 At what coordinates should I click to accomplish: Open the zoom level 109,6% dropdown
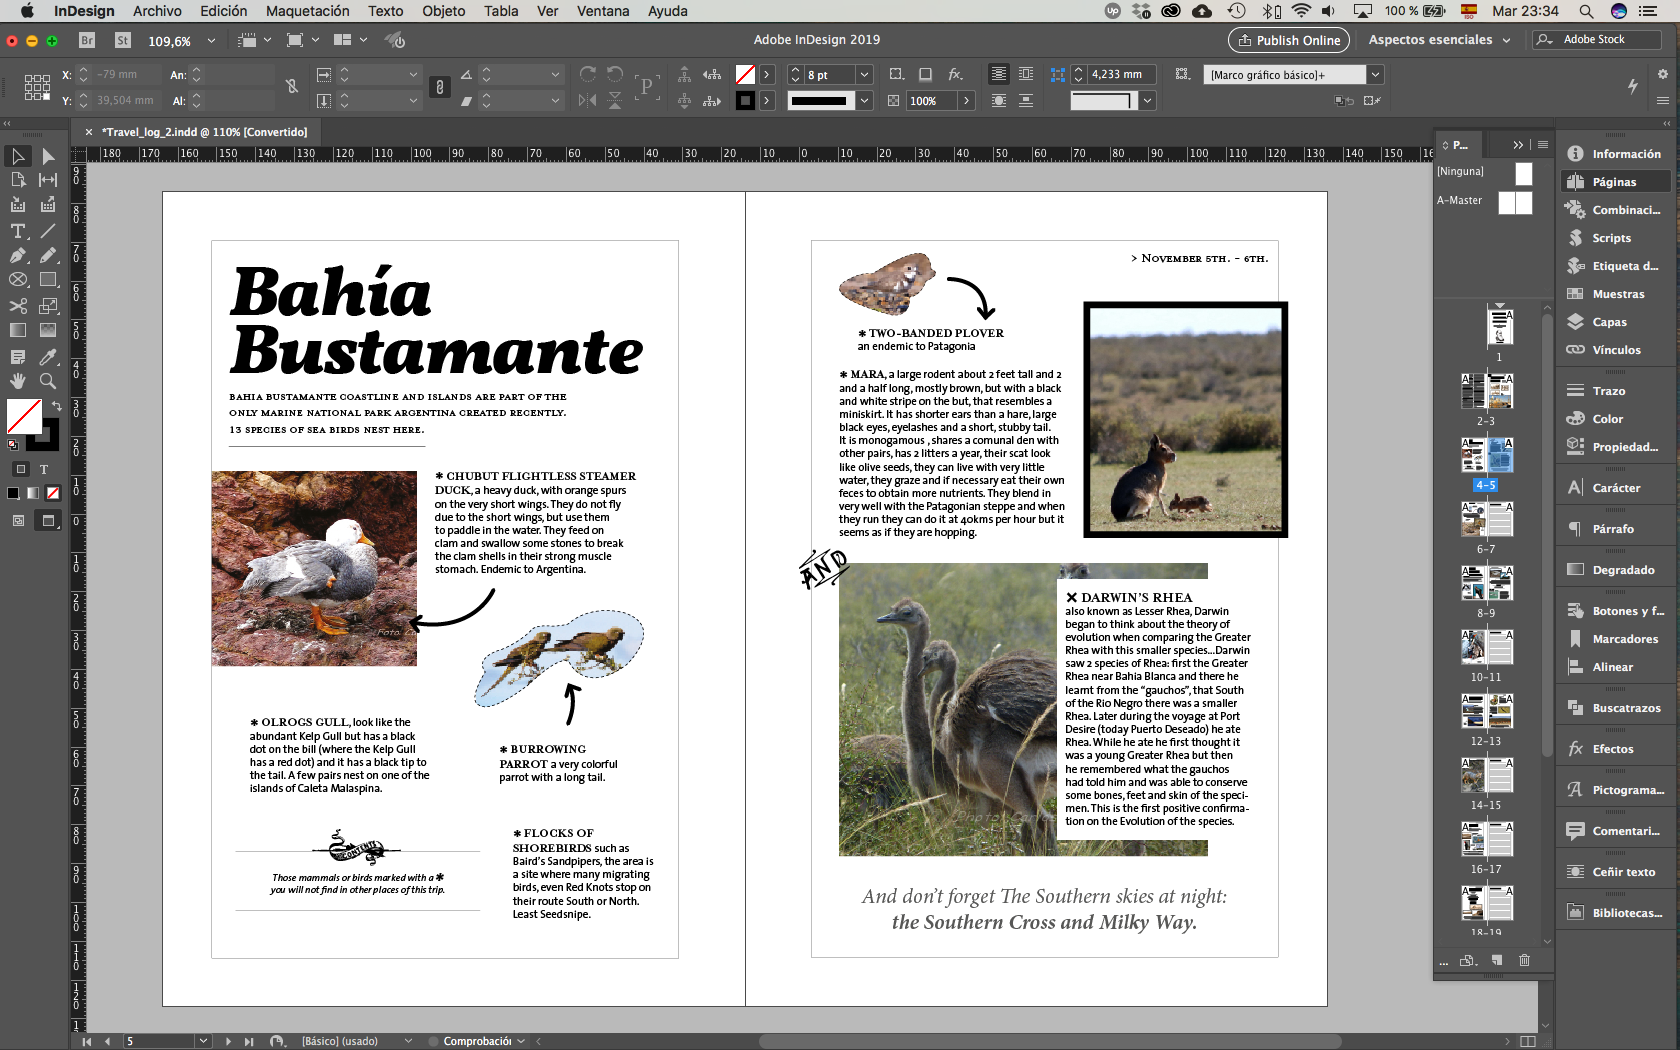tap(211, 41)
